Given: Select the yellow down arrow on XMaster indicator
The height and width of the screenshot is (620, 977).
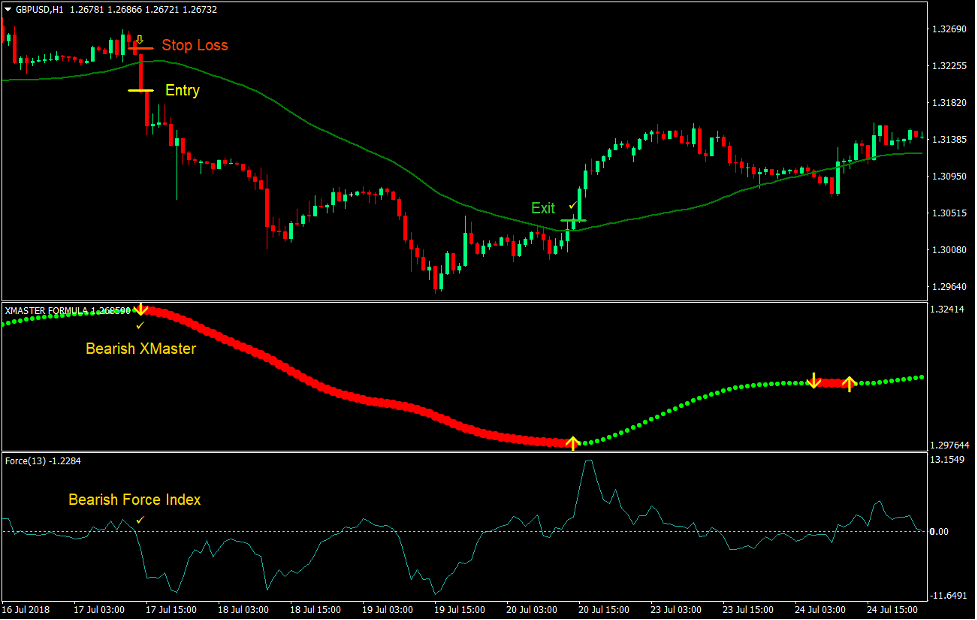Looking at the screenshot, I should pyautogui.click(x=141, y=309).
